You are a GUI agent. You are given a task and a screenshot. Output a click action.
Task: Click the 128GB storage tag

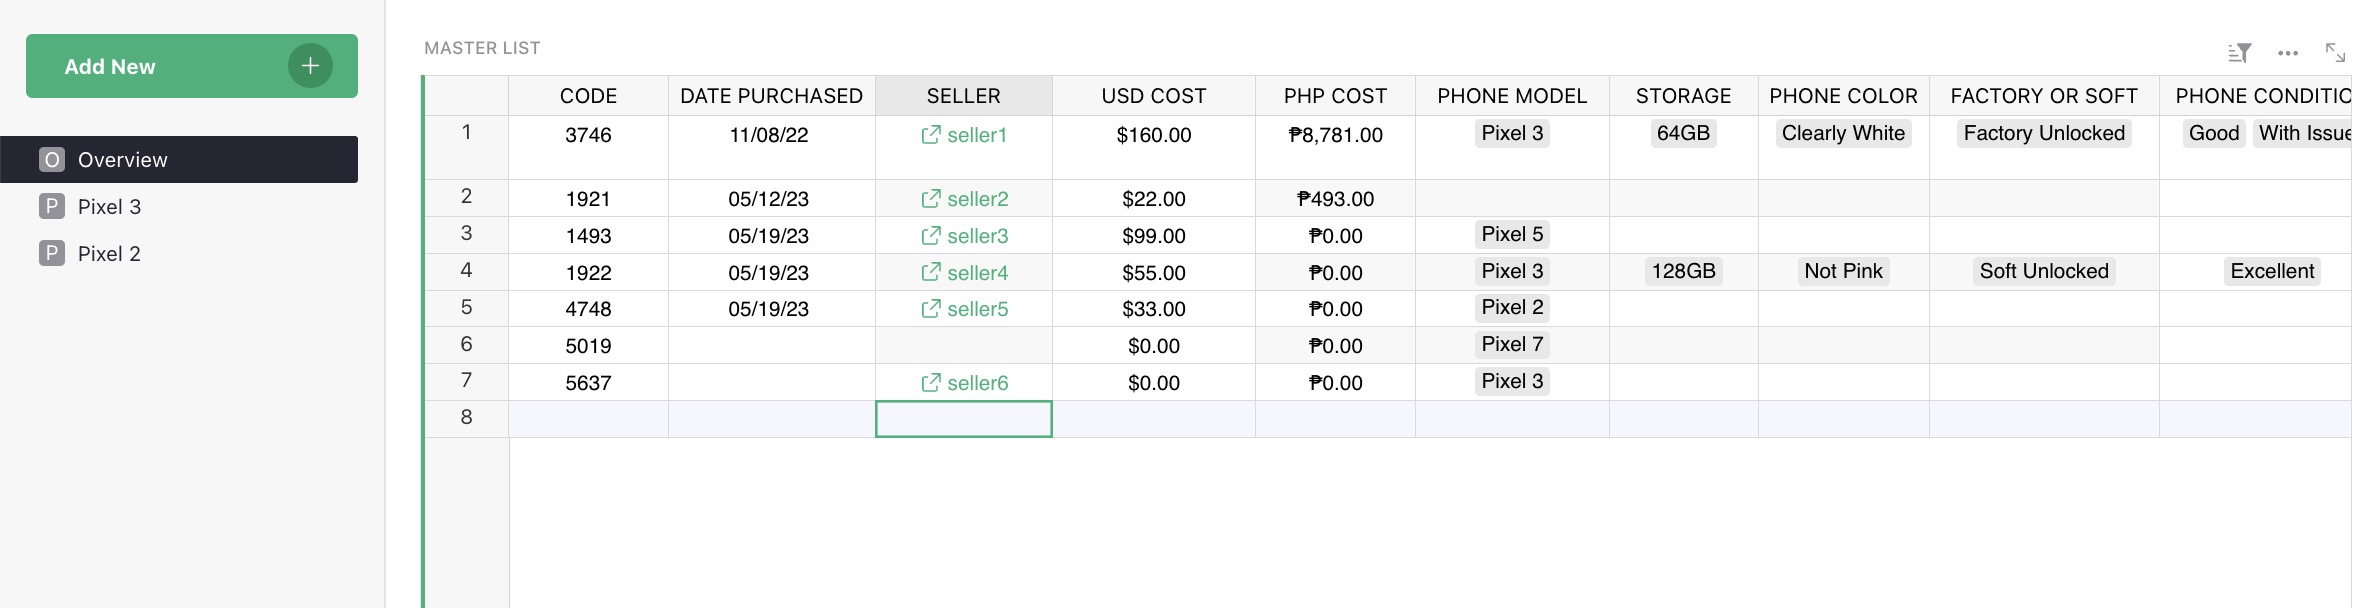pos(1683,271)
